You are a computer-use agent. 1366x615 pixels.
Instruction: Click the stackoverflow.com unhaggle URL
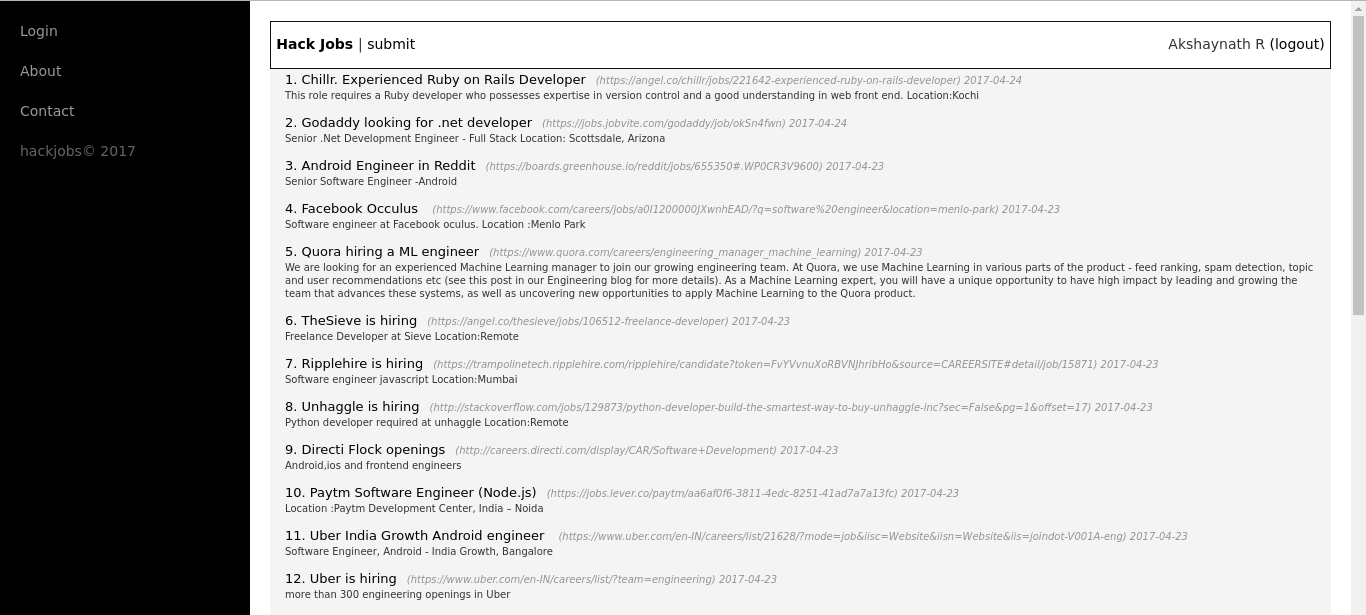tap(760, 407)
